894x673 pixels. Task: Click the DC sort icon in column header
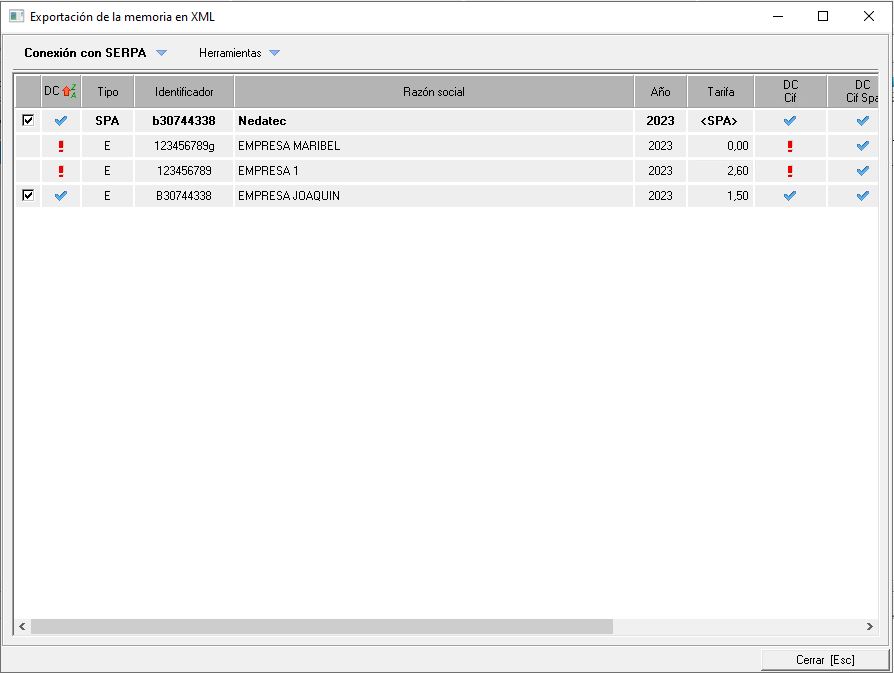tap(69, 92)
